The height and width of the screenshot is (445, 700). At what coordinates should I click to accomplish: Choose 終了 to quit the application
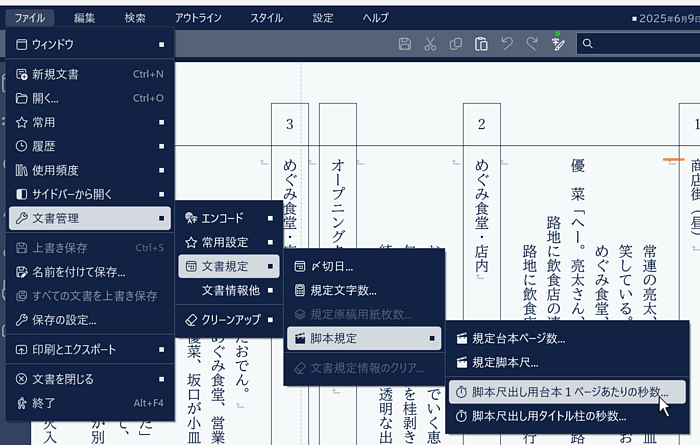(90, 403)
